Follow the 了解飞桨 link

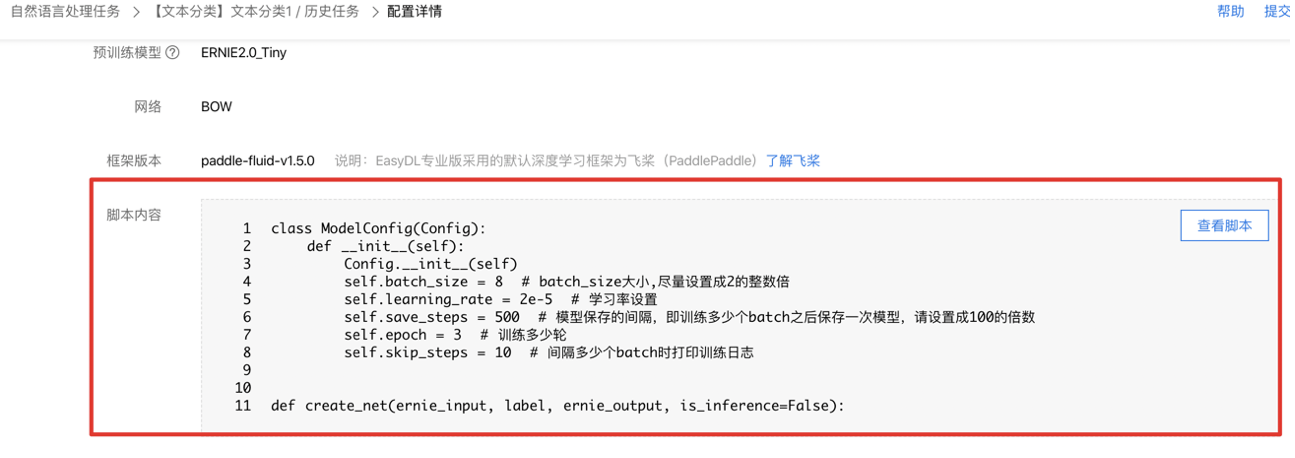[x=793, y=160]
